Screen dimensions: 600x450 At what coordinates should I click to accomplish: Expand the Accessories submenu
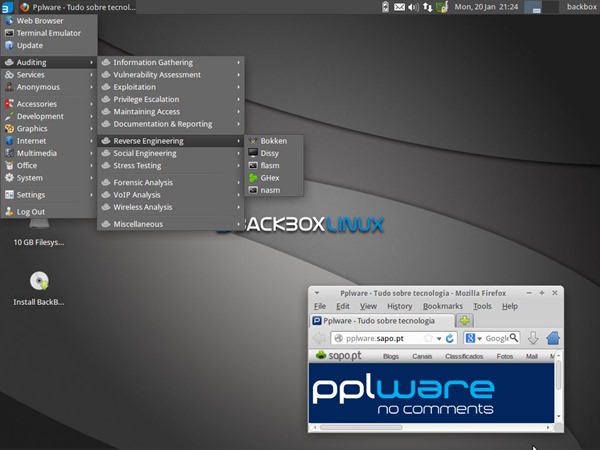coord(49,104)
